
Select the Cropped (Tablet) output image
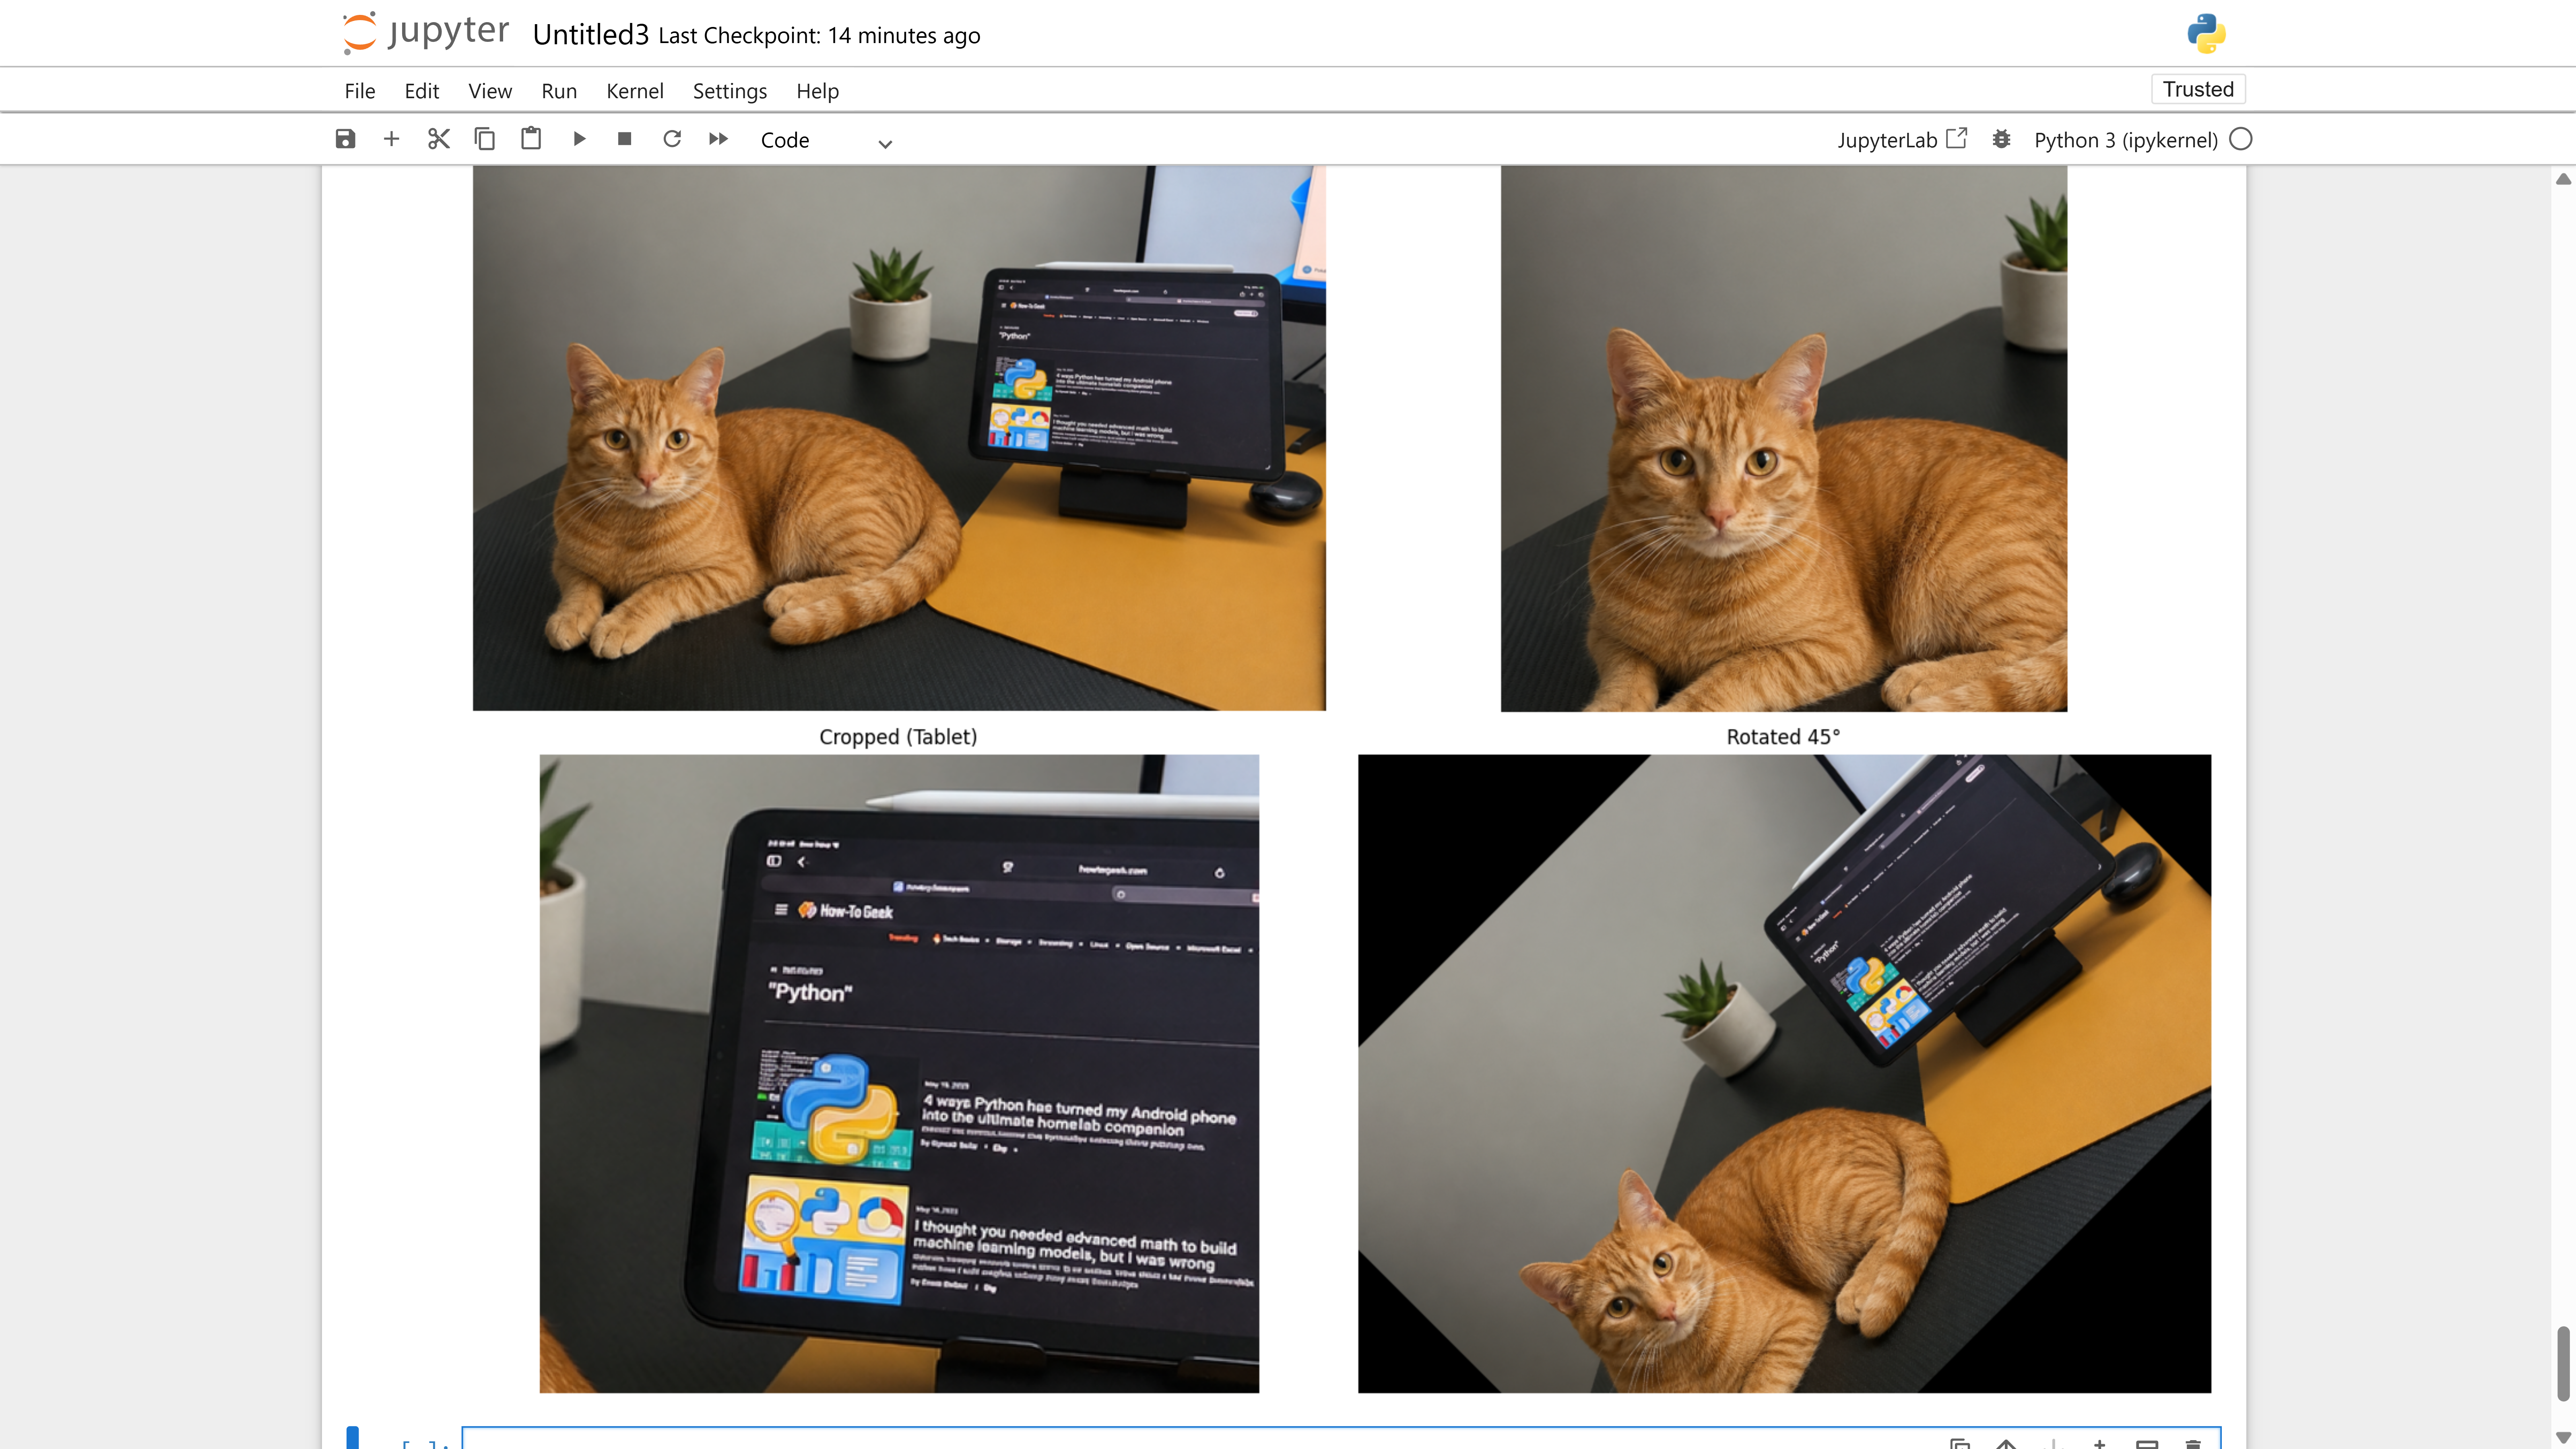899,1073
